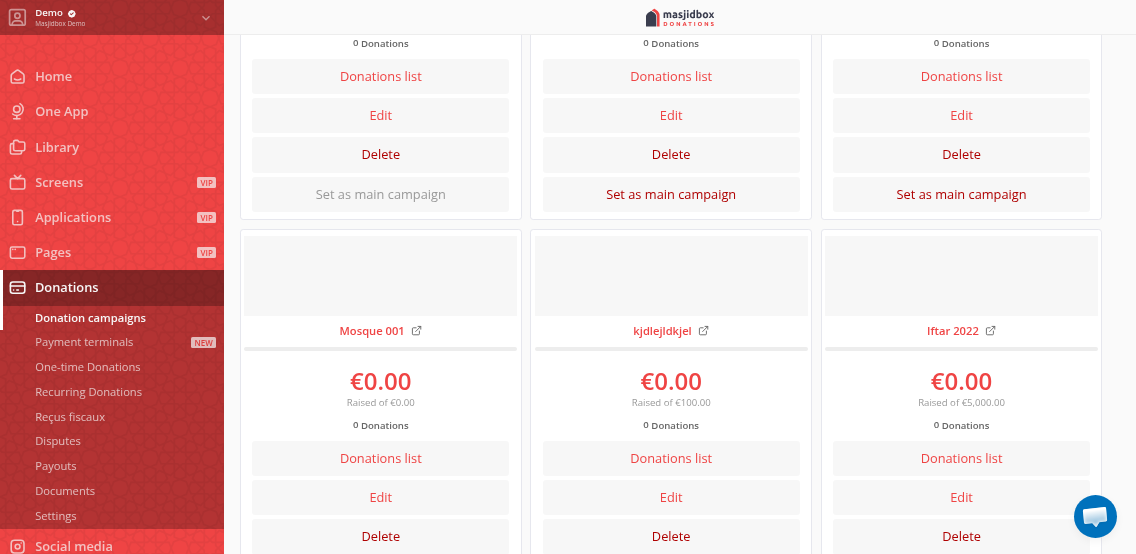This screenshot has height=554, width=1136.
Task: Open external link icon beside Iftar 2022
Action: click(x=991, y=331)
